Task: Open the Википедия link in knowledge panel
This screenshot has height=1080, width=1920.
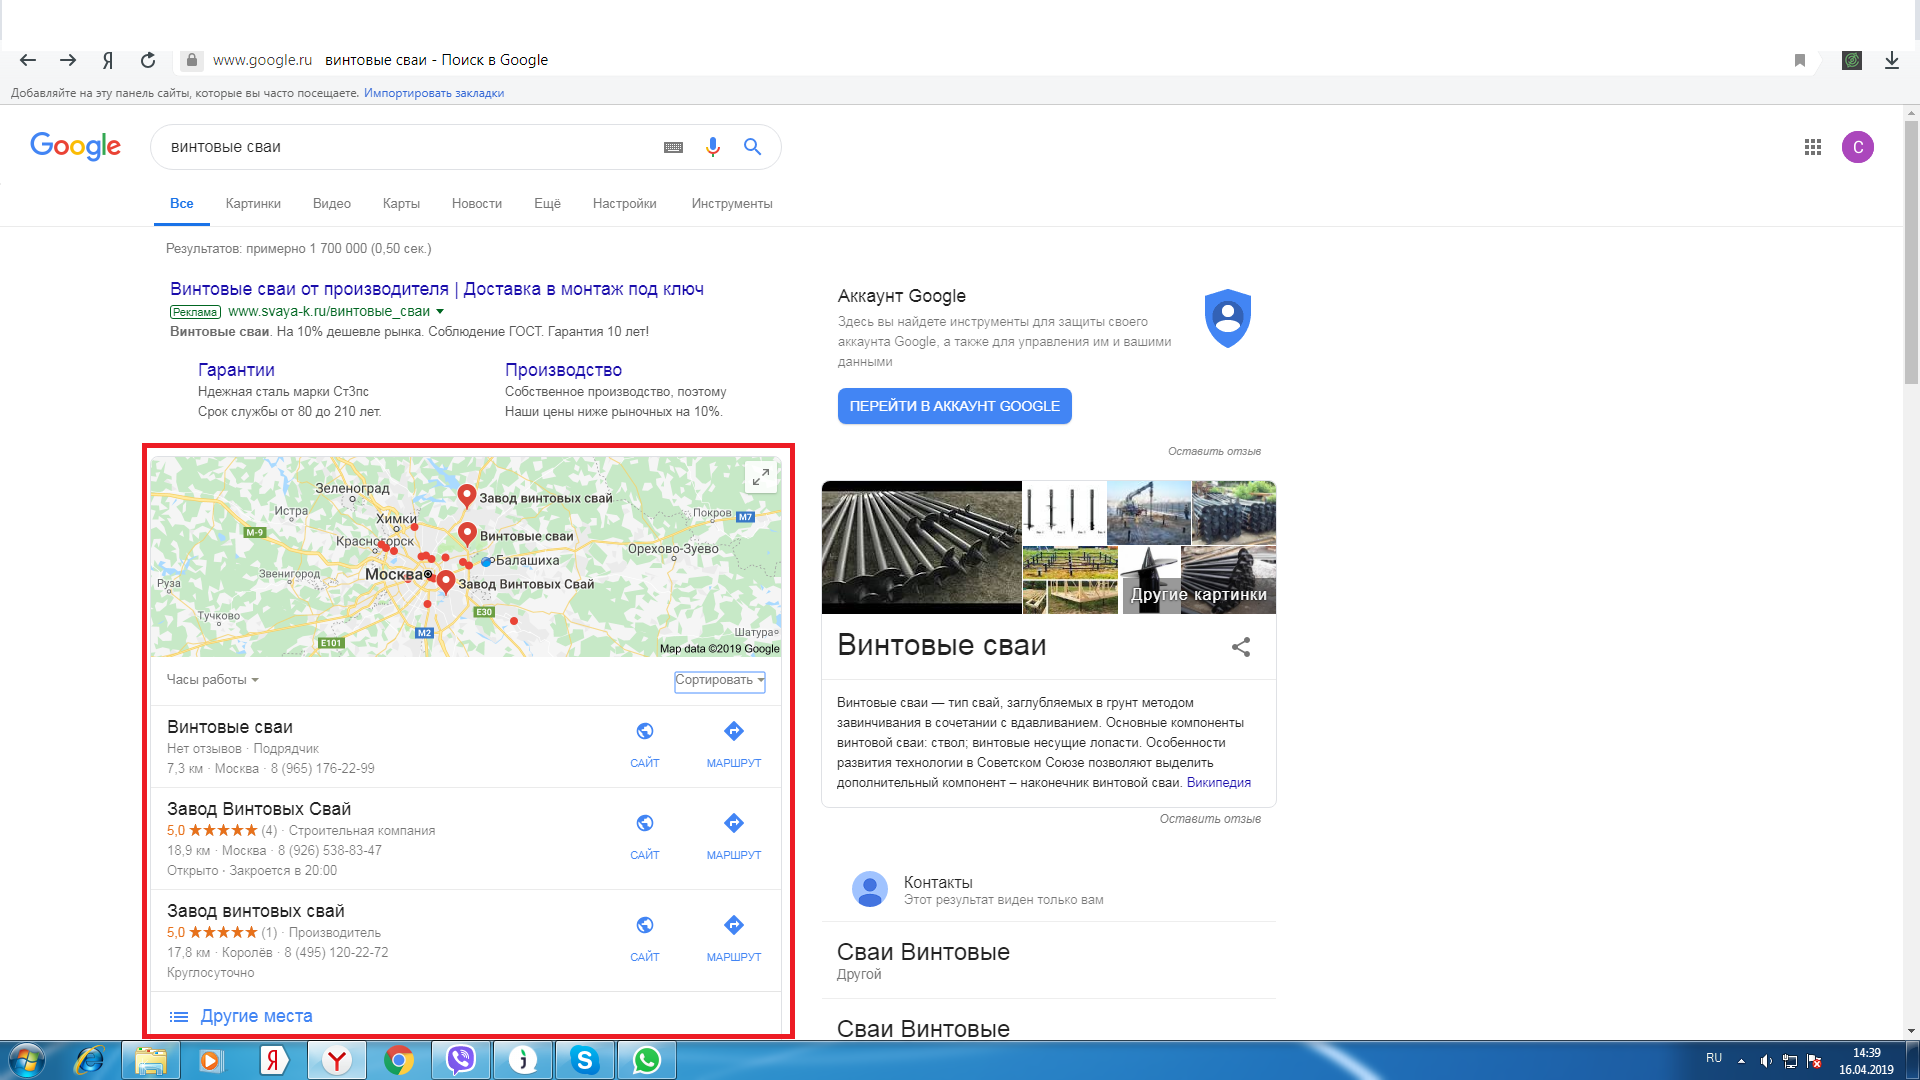Action: 1218,783
